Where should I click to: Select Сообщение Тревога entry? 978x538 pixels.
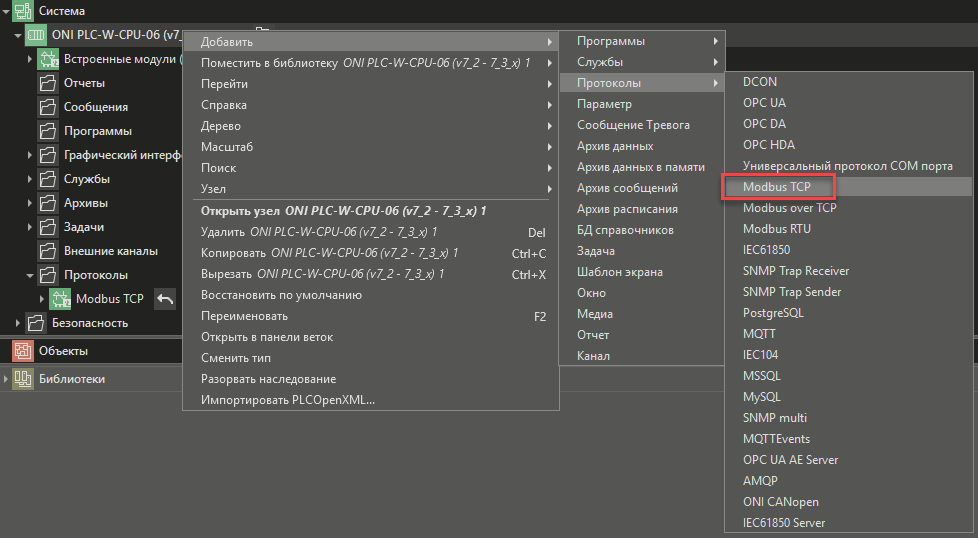click(x=642, y=125)
